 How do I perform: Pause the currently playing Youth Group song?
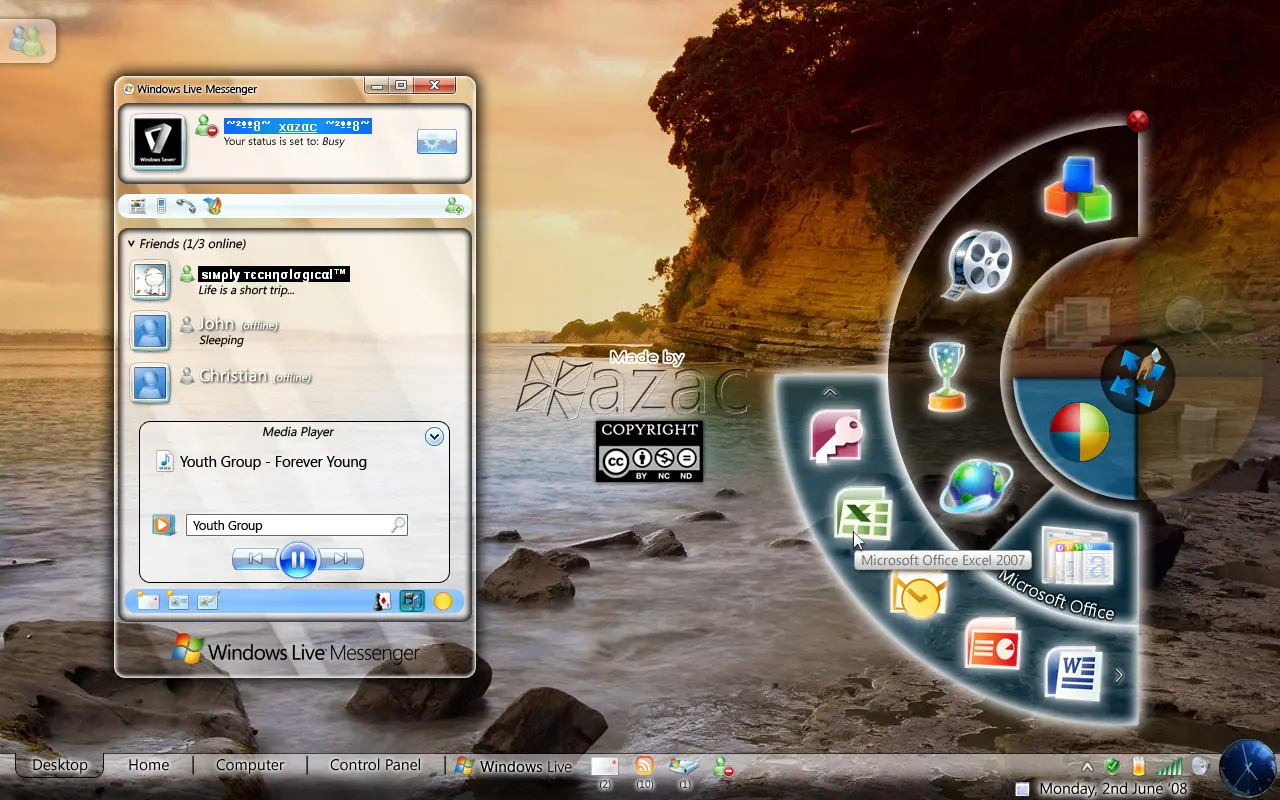[298, 559]
